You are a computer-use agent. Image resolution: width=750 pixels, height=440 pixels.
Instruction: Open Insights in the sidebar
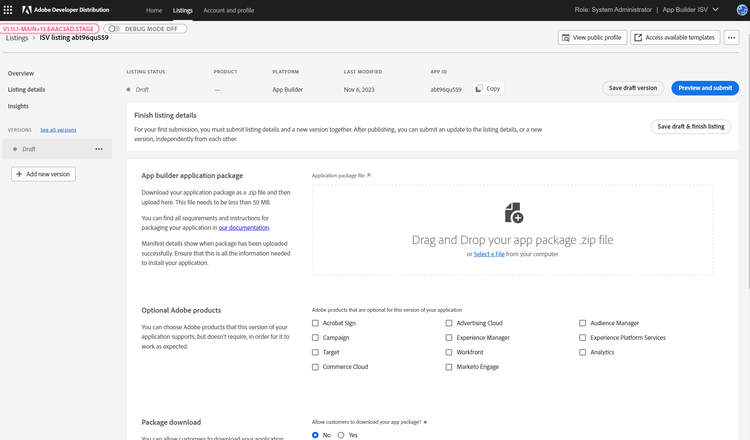pyautogui.click(x=18, y=106)
